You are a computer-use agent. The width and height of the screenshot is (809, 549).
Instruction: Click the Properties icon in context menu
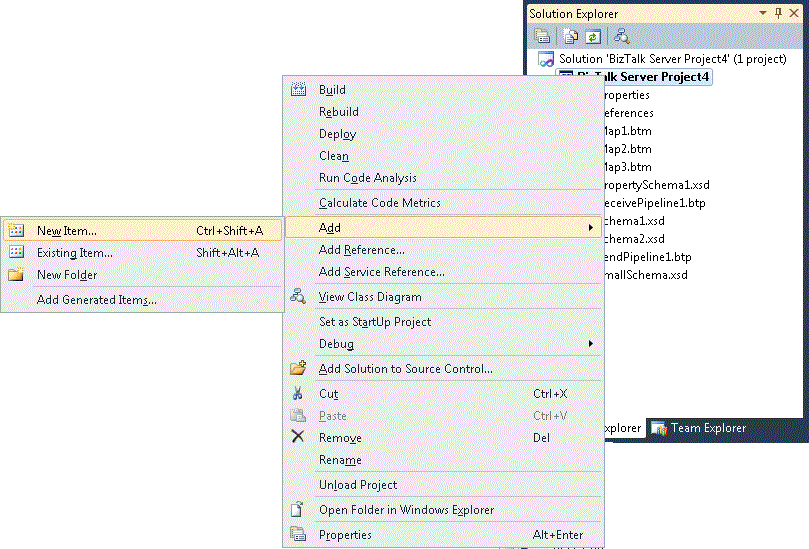(298, 534)
